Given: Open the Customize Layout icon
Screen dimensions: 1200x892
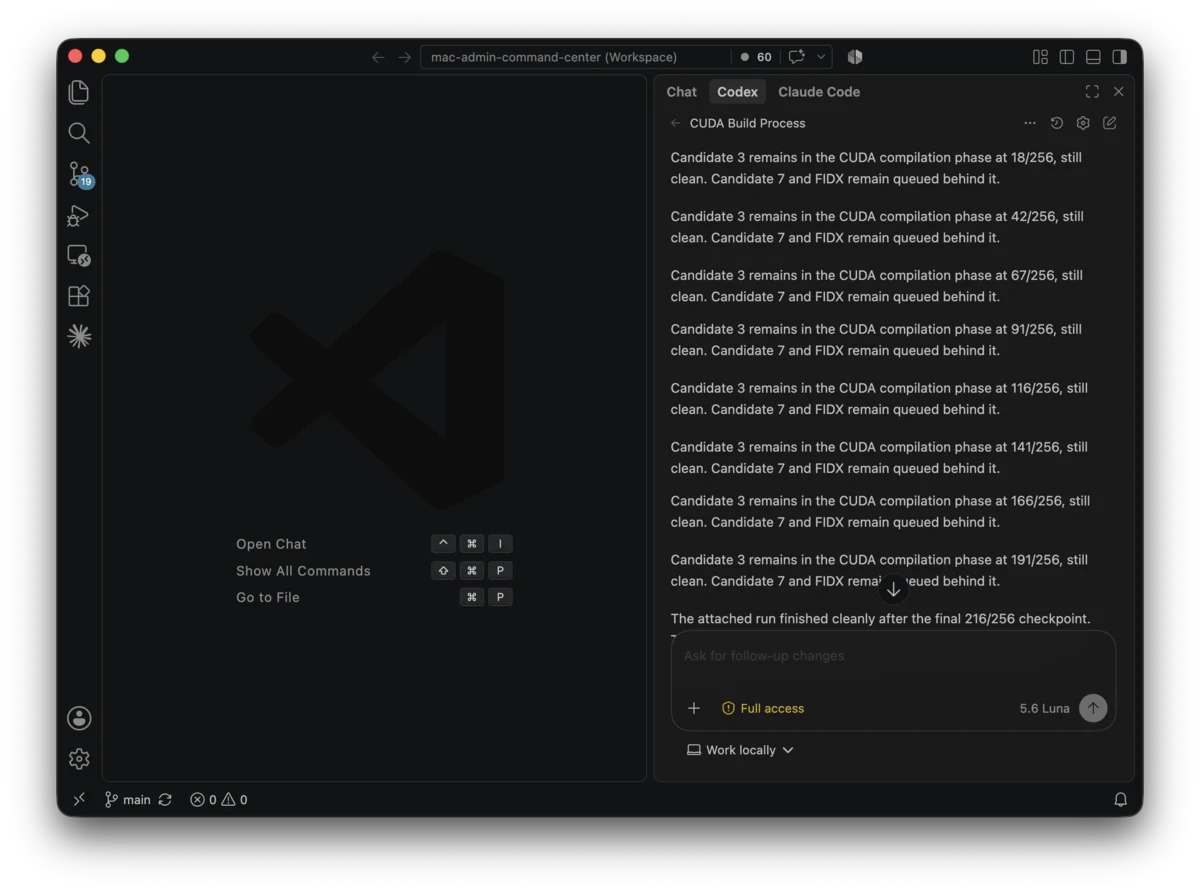Looking at the screenshot, I should click(1040, 57).
